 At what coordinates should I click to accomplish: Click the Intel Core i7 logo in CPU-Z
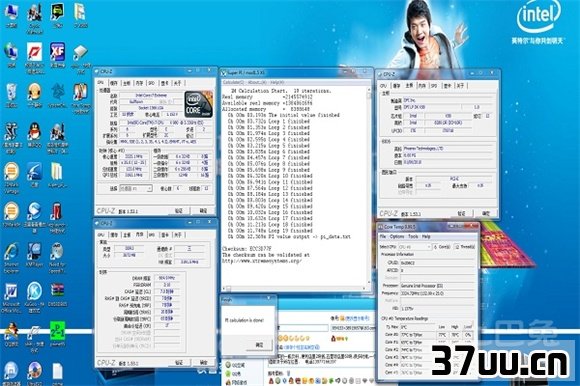point(199,104)
